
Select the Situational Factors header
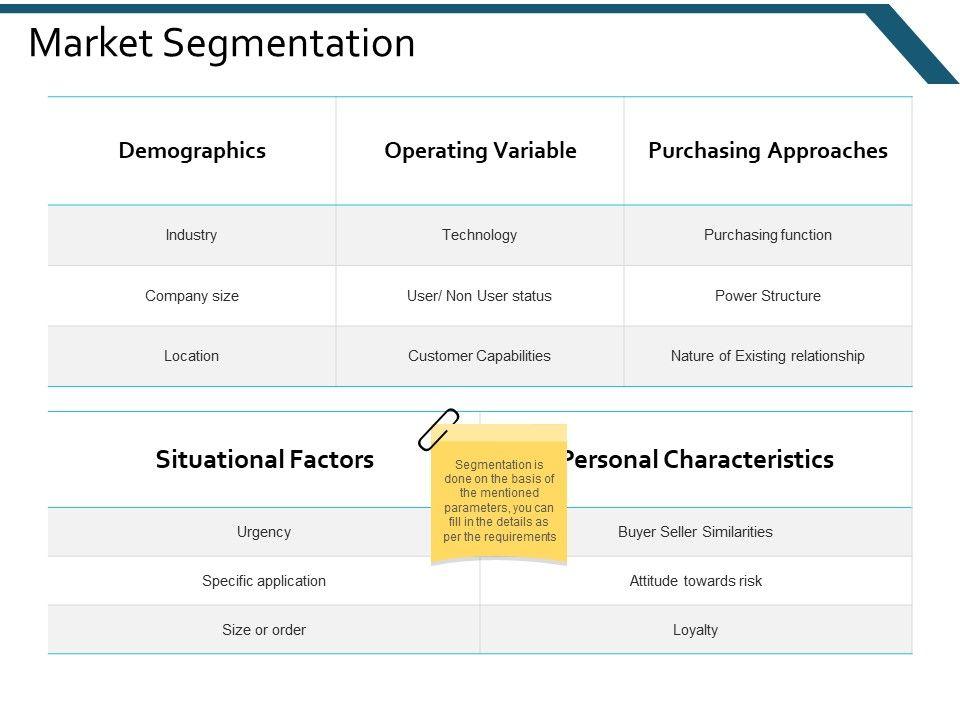[x=265, y=460]
